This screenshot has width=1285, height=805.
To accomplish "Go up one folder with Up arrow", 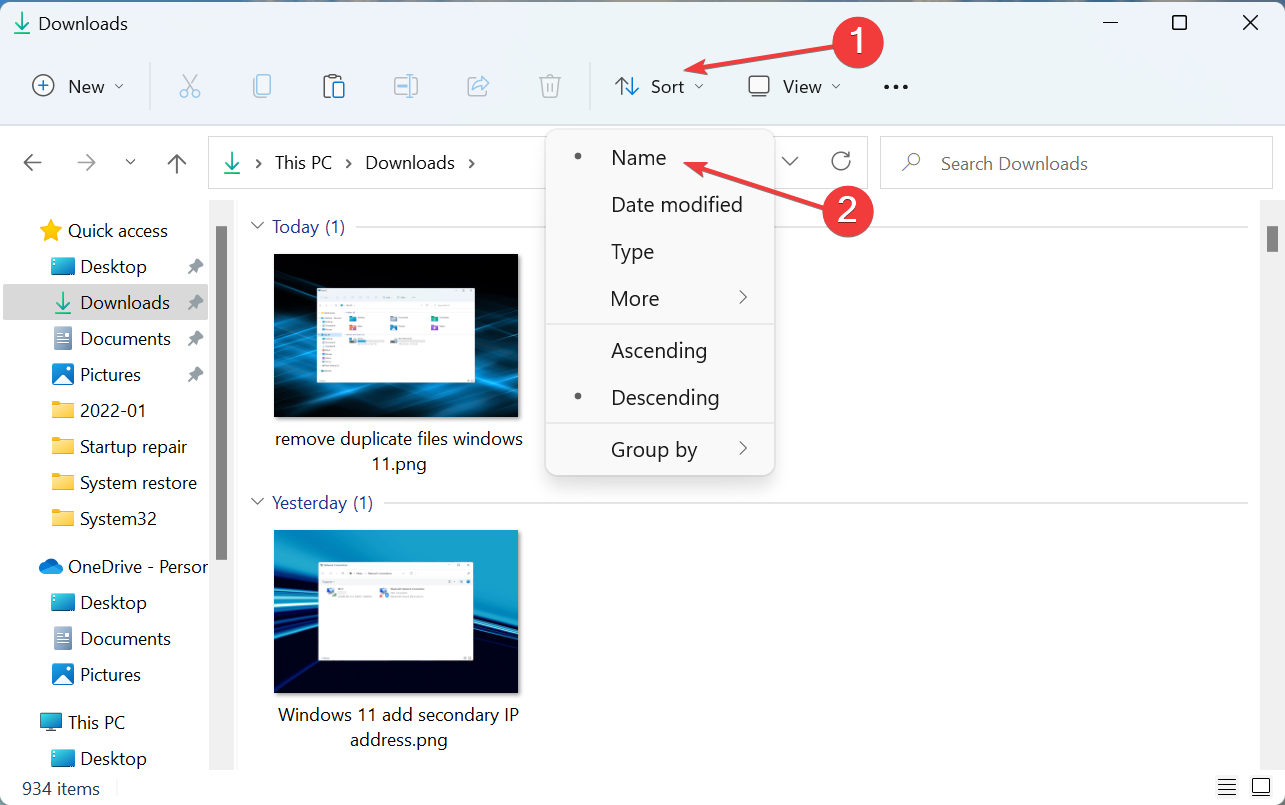I will 177,163.
